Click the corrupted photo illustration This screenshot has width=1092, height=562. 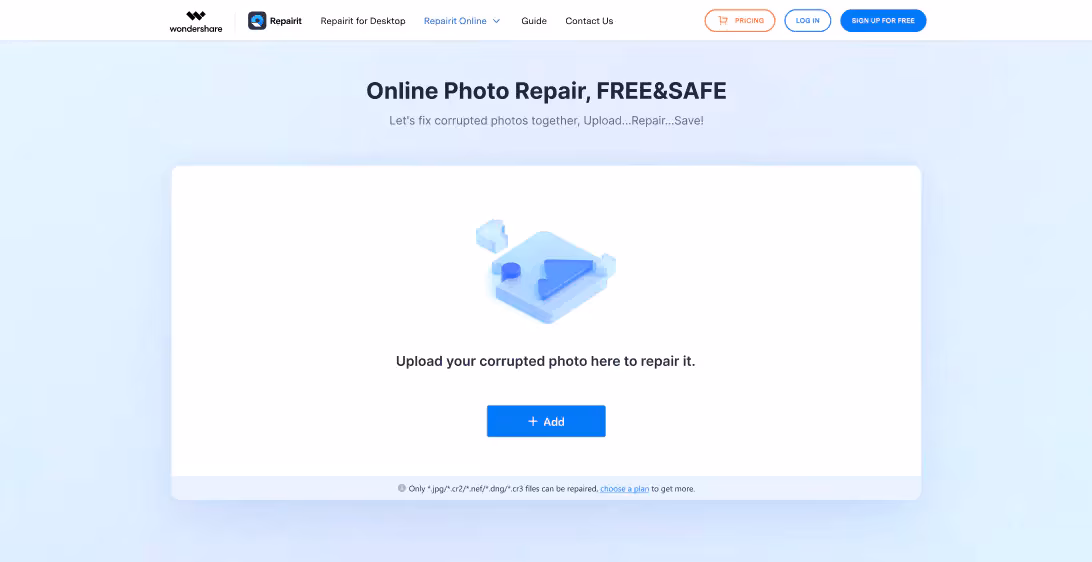pos(546,272)
